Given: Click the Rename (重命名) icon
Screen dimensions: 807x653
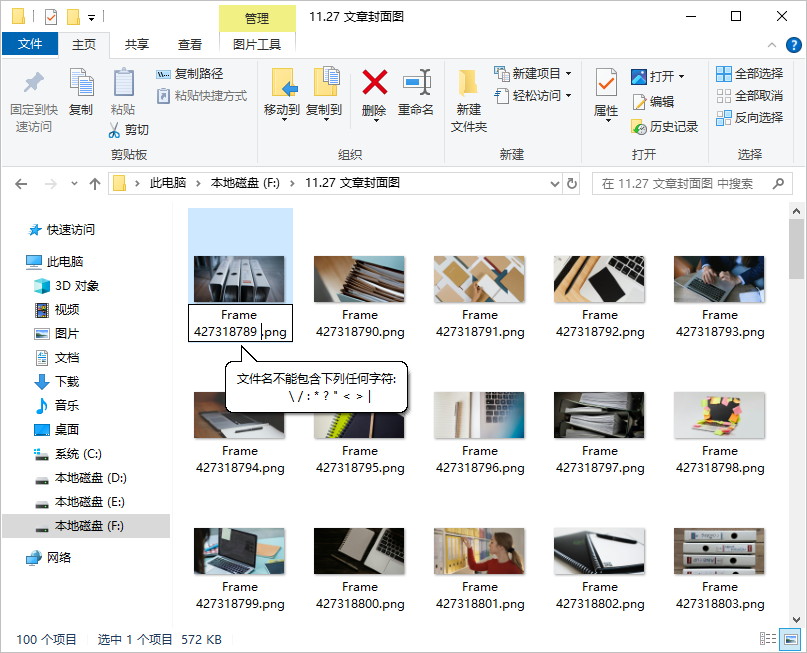Looking at the screenshot, I should point(416,82).
